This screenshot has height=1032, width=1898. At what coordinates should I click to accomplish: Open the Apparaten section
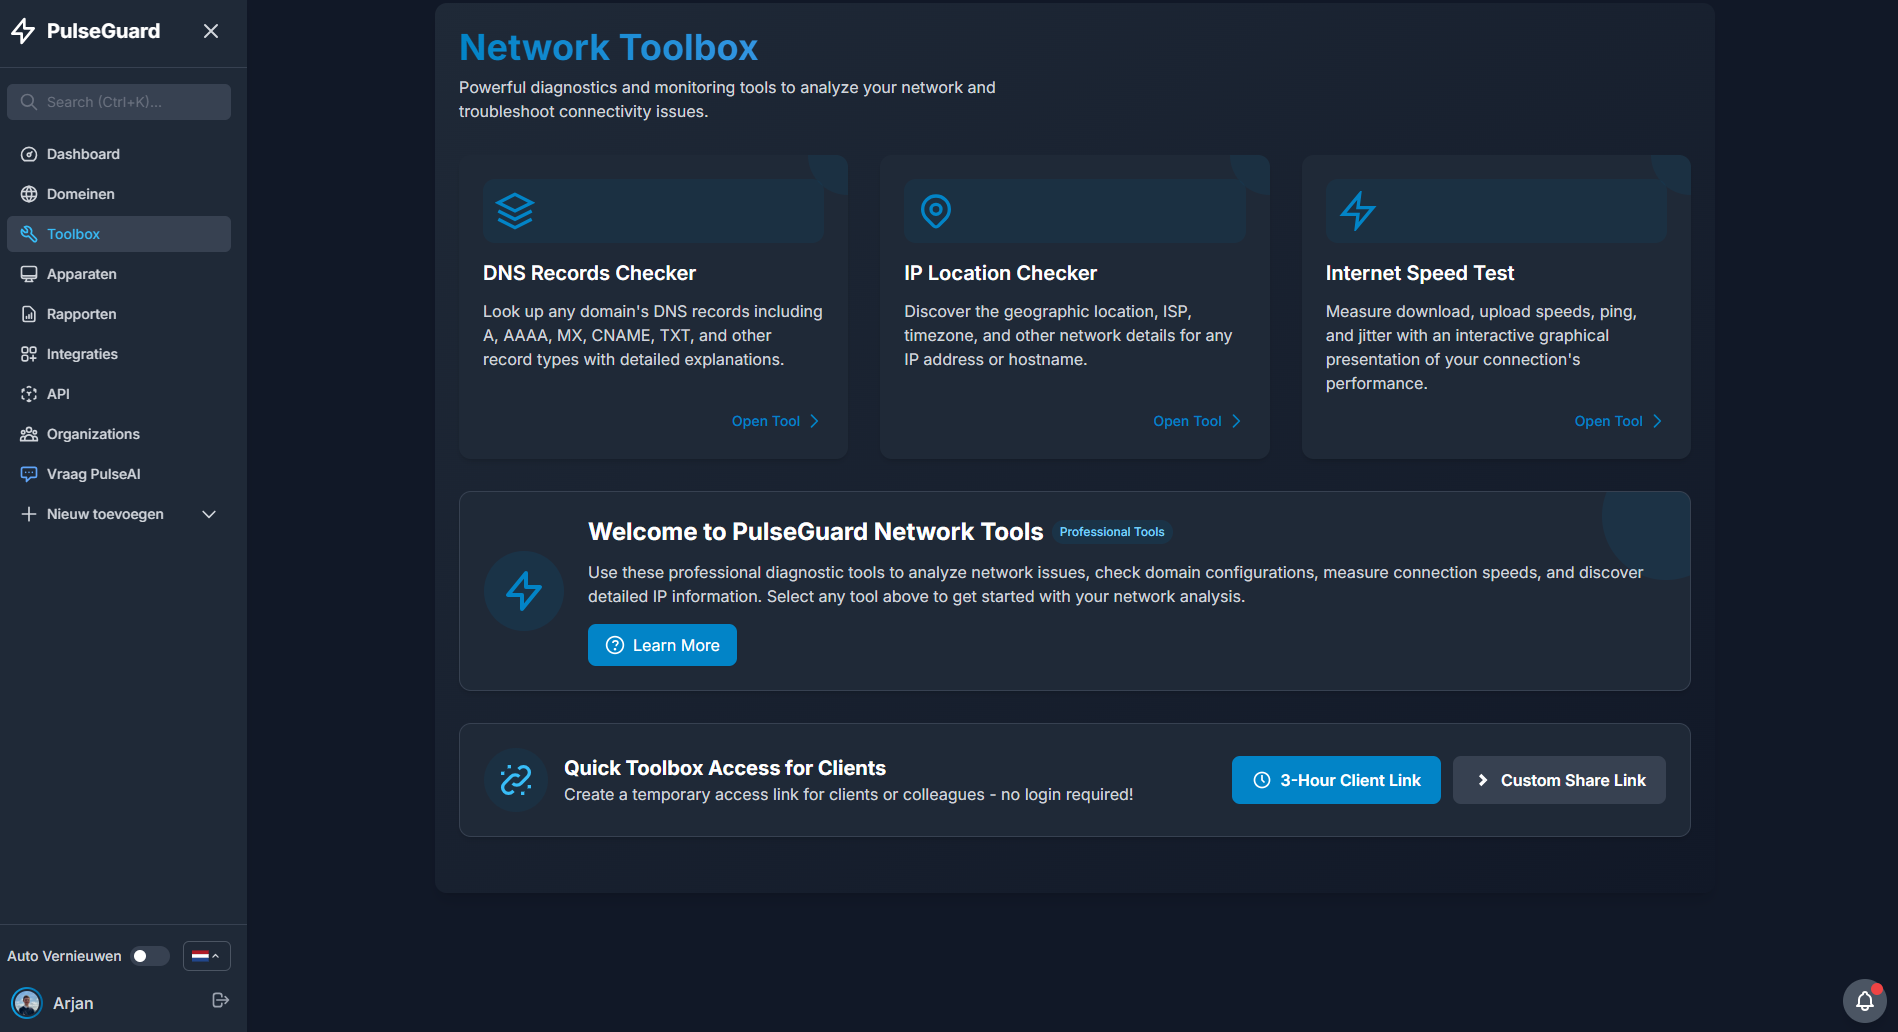pyautogui.click(x=119, y=274)
